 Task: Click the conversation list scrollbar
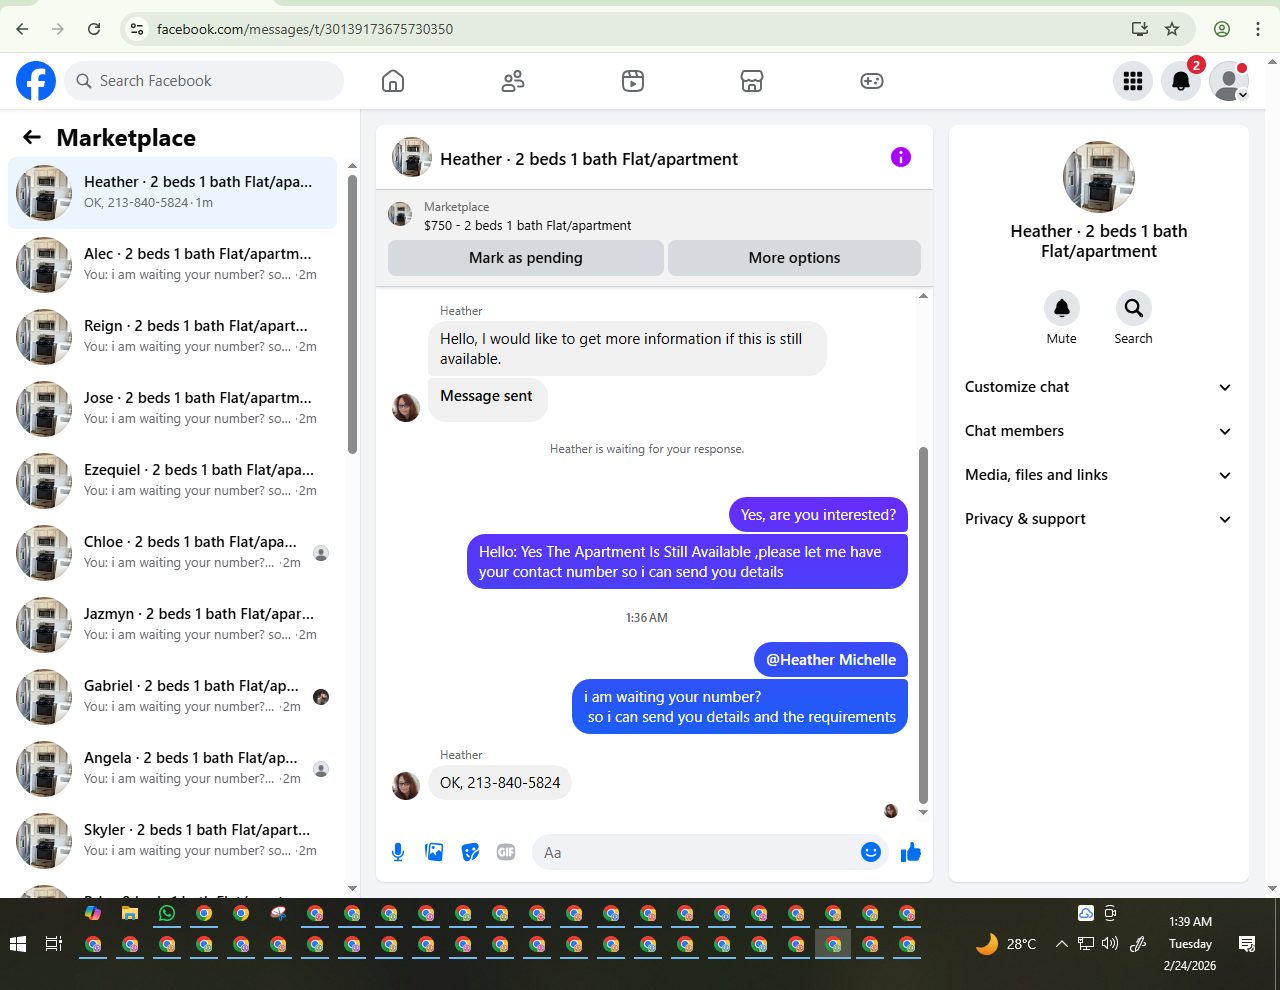[x=352, y=314]
